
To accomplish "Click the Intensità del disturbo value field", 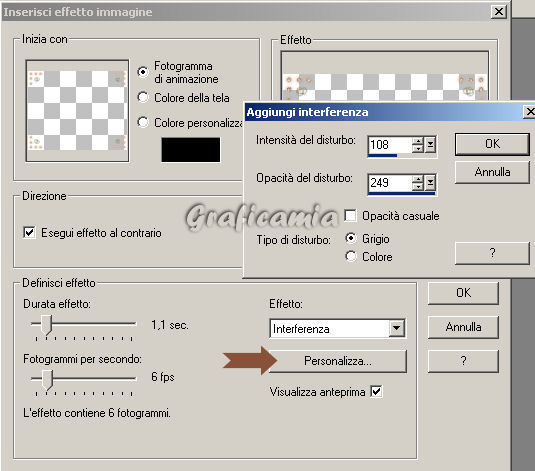I will click(x=389, y=145).
